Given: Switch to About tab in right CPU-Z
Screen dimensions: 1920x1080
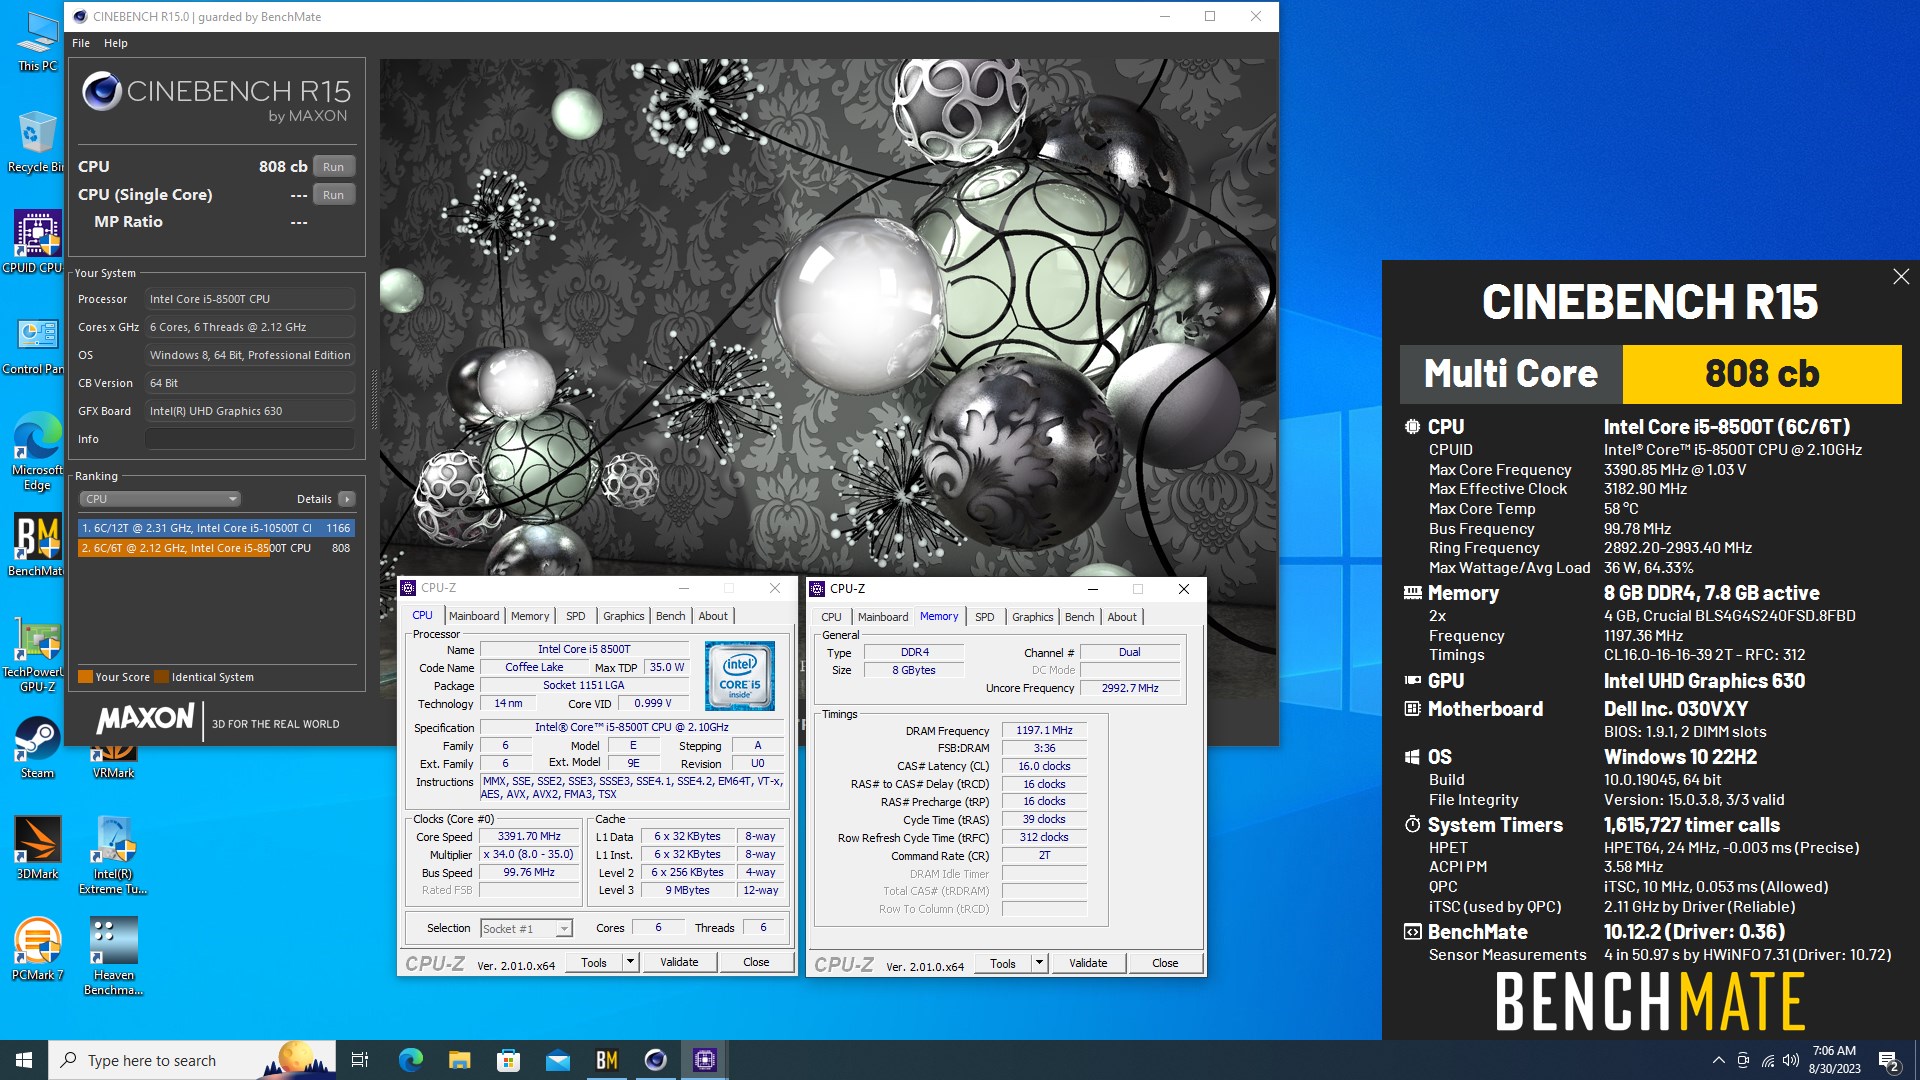Looking at the screenshot, I should pos(1122,617).
